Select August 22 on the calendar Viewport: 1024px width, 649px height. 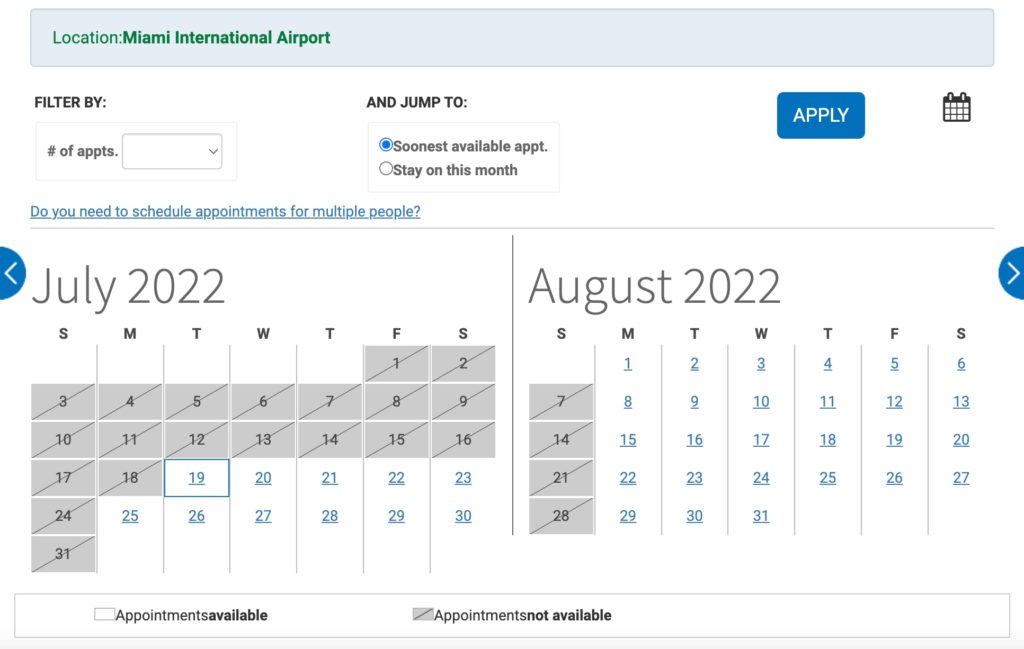627,478
